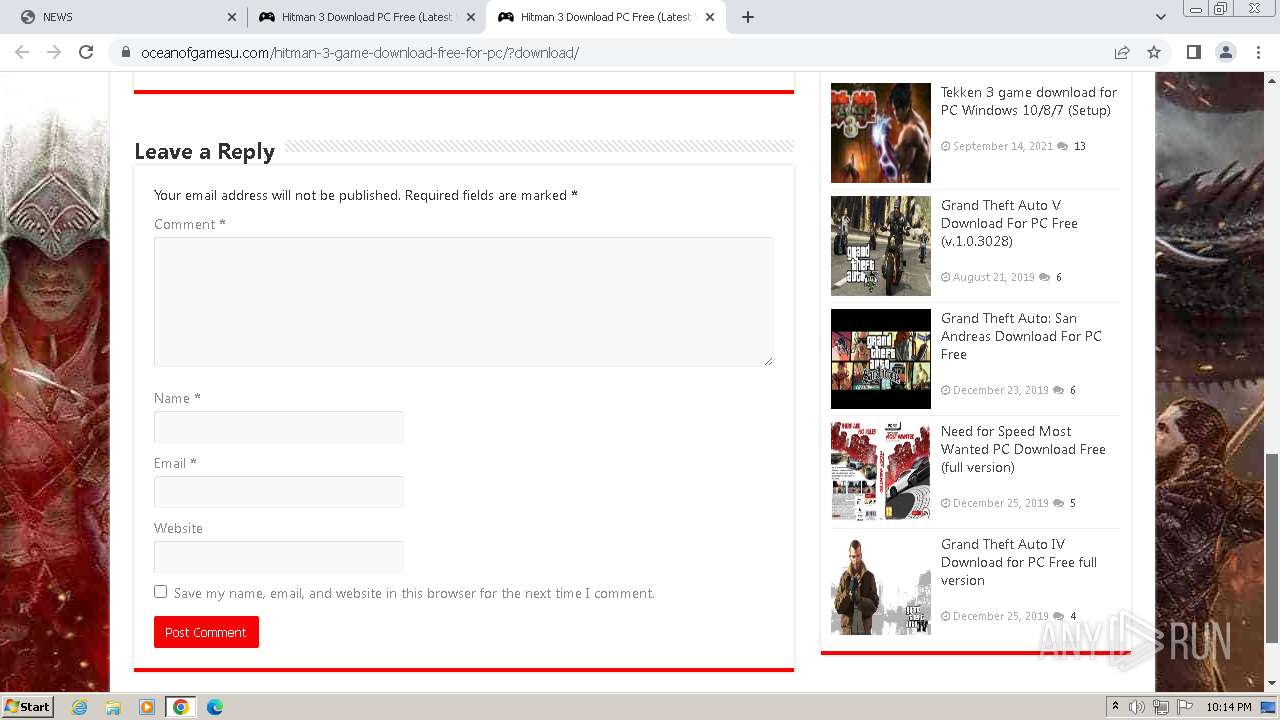Click the August 21, 2019 date
The image size is (1280, 720).
pos(994,277)
